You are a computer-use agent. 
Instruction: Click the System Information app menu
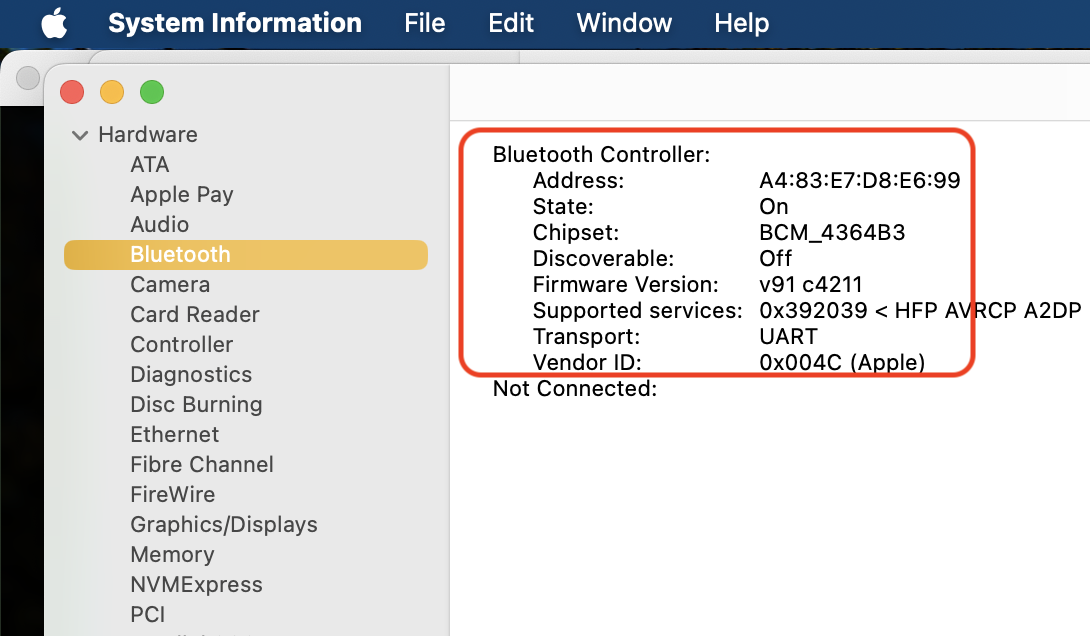(x=234, y=23)
